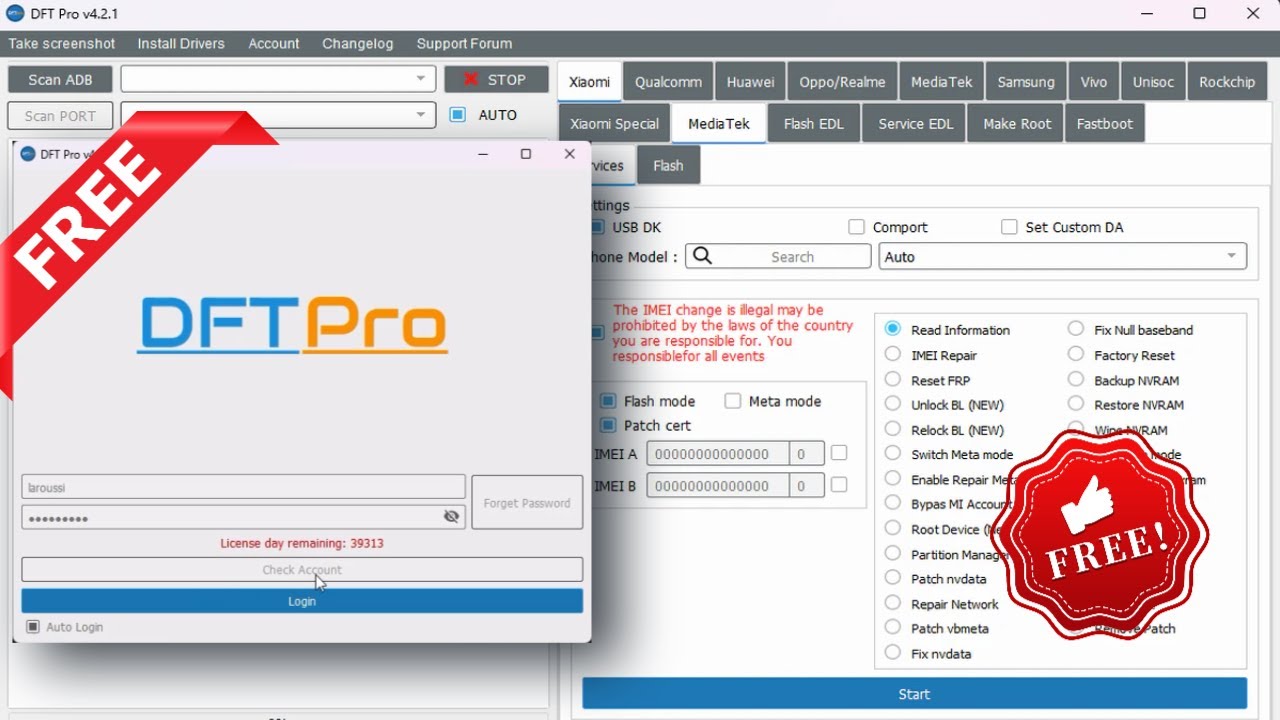This screenshot has width=1280, height=720.
Task: Toggle Patch cert checkbox
Action: [x=608, y=425]
